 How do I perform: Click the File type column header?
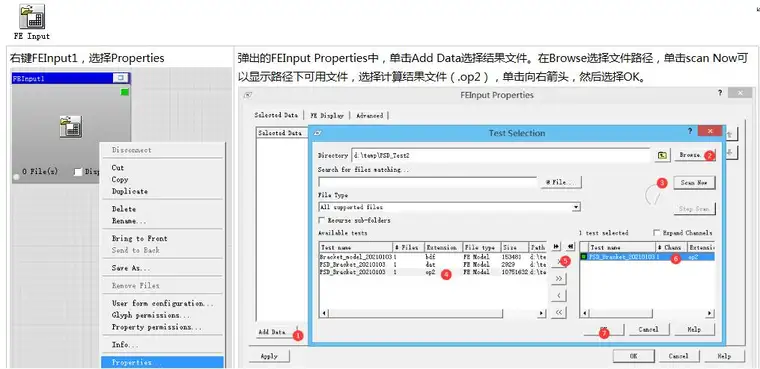[x=481, y=247]
